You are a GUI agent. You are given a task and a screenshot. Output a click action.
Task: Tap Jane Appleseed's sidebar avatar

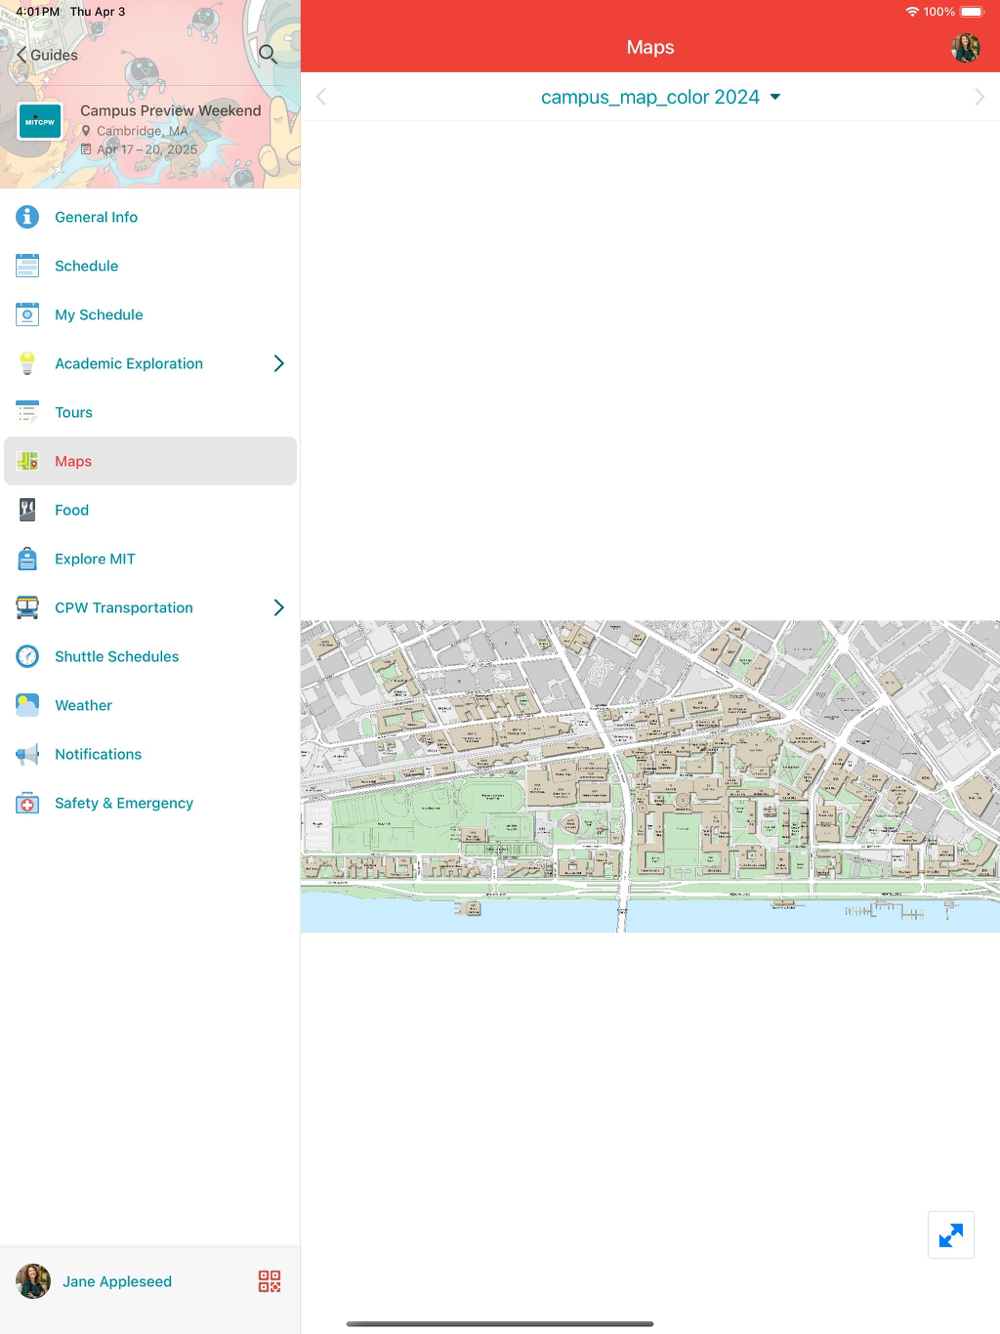[x=33, y=1281]
